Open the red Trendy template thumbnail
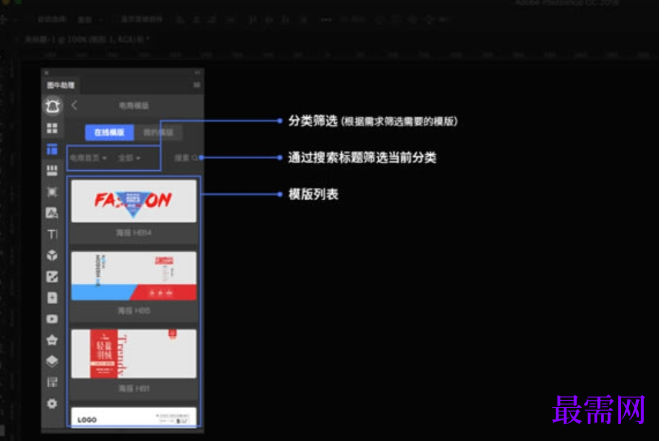Viewport: 664px width, 441px height. [x=134, y=354]
